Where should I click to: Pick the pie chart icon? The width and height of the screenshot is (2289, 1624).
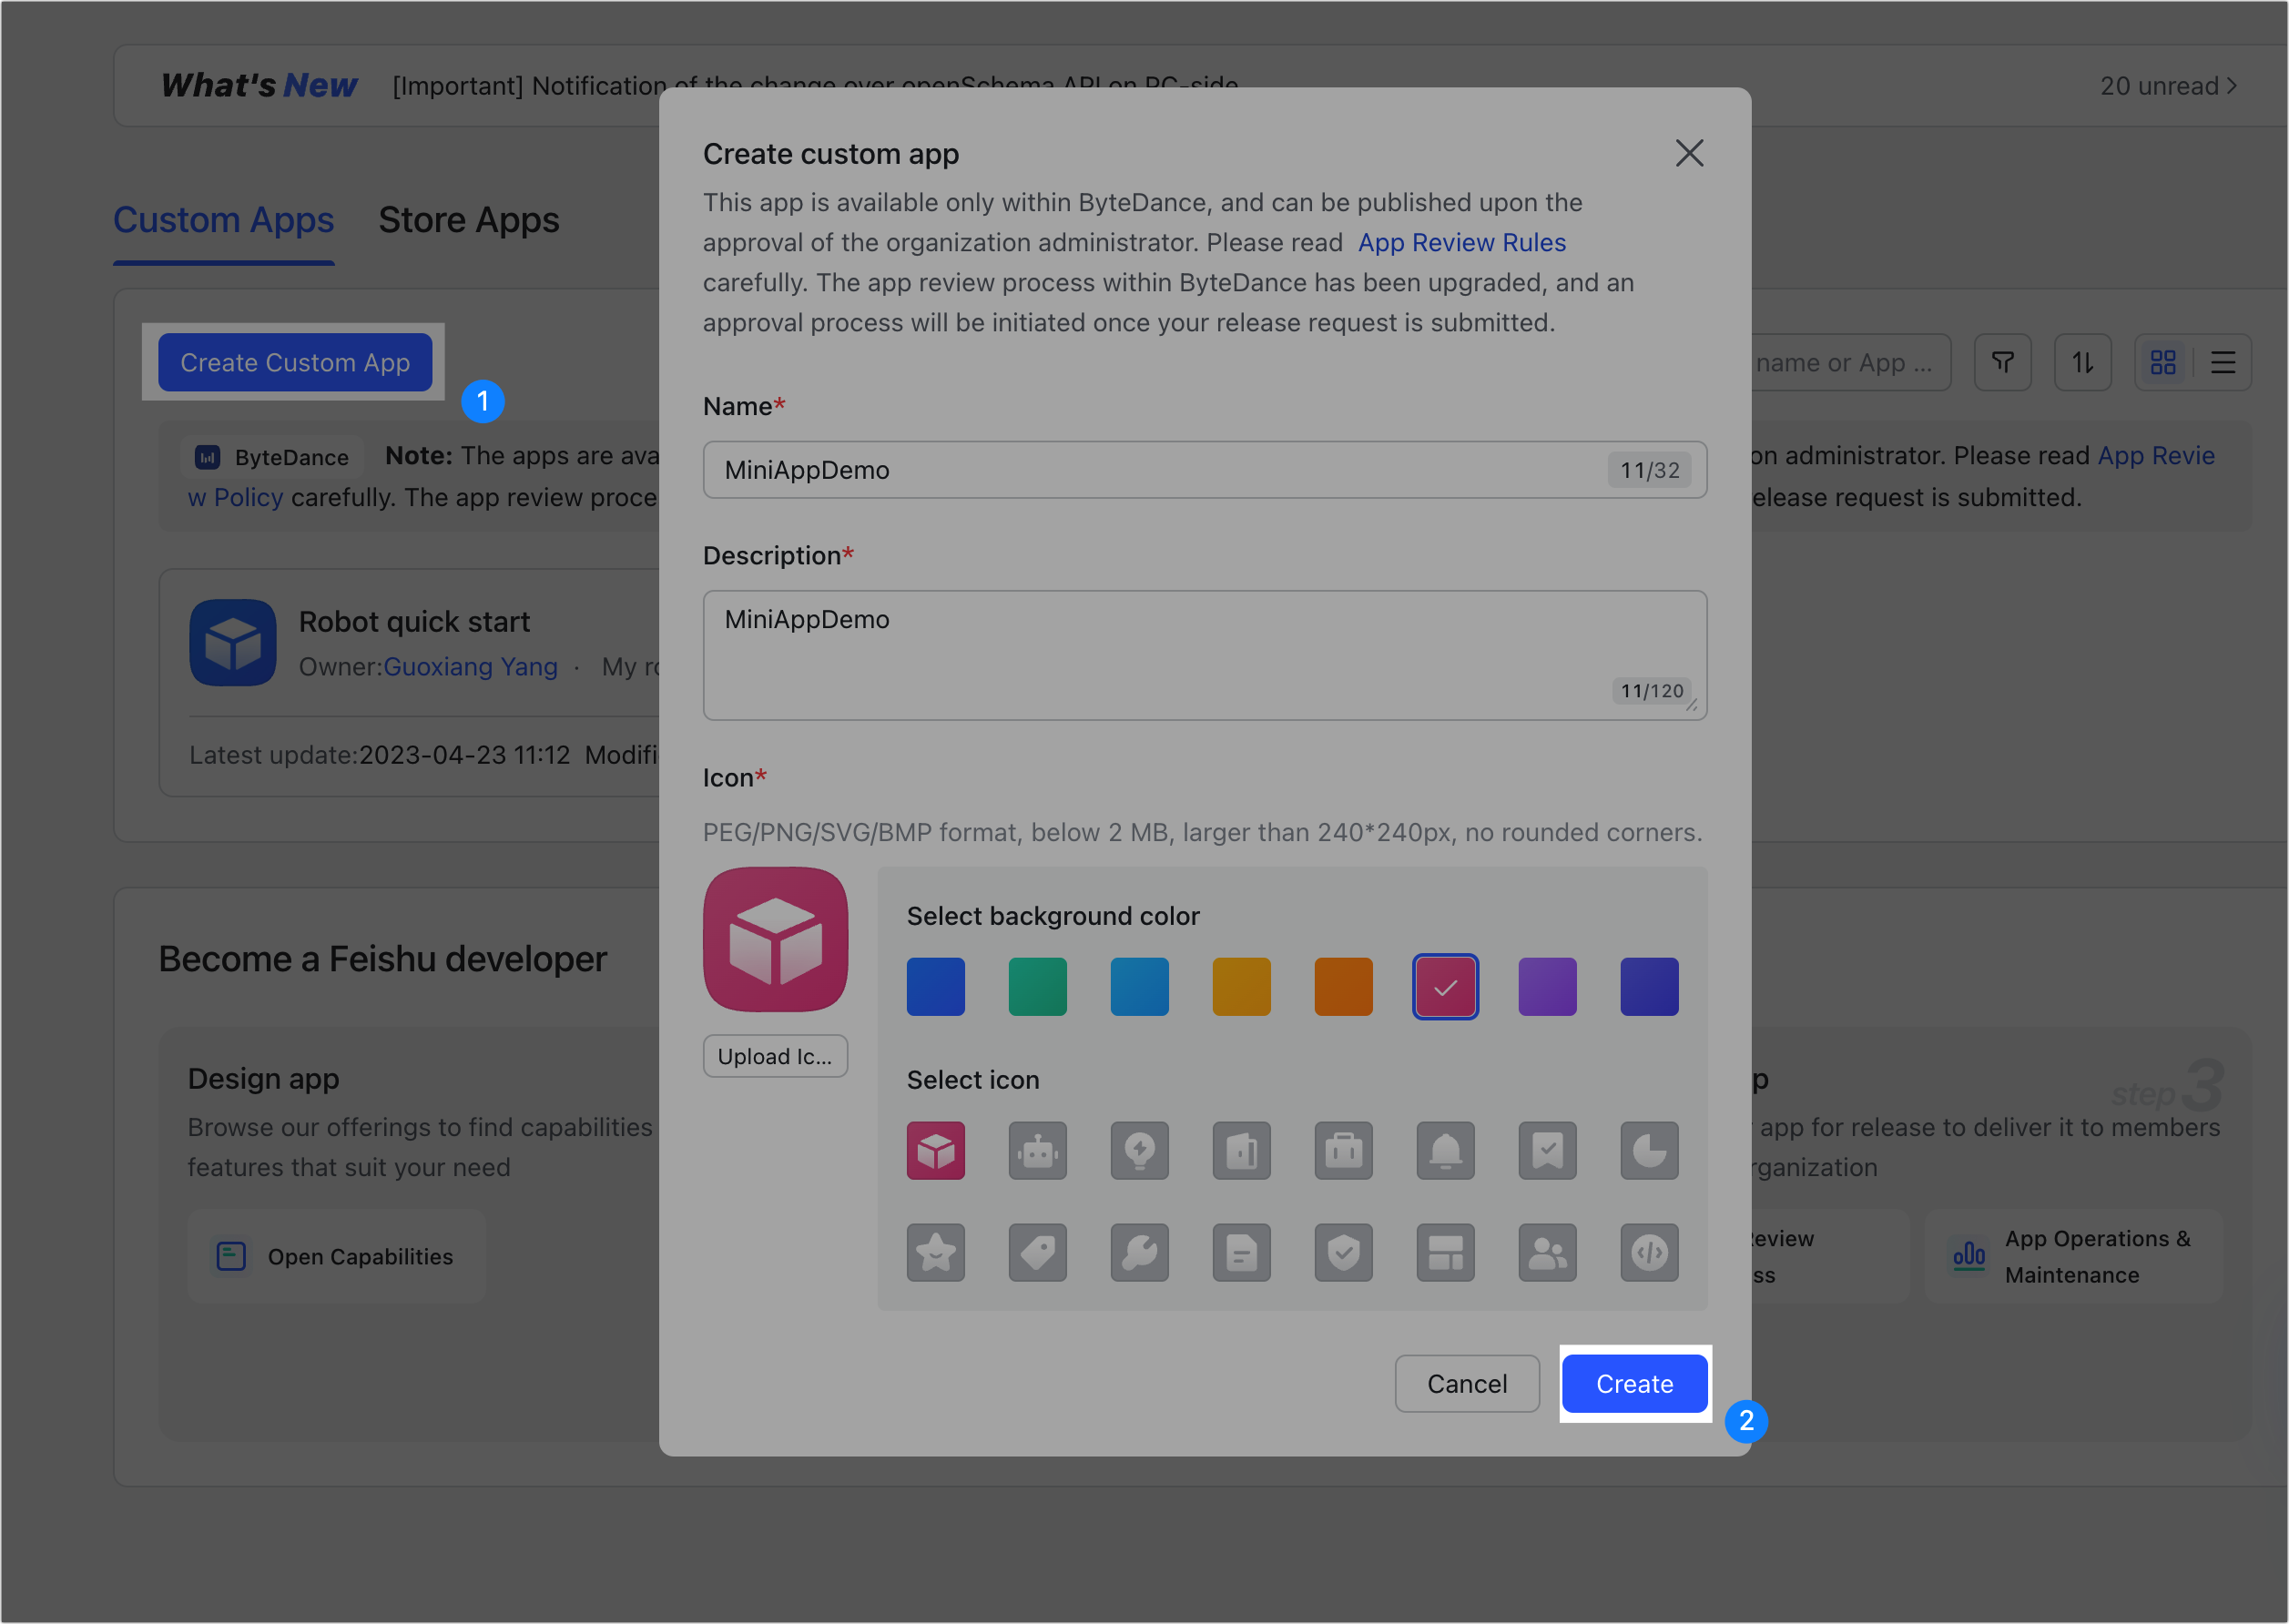point(1649,1150)
